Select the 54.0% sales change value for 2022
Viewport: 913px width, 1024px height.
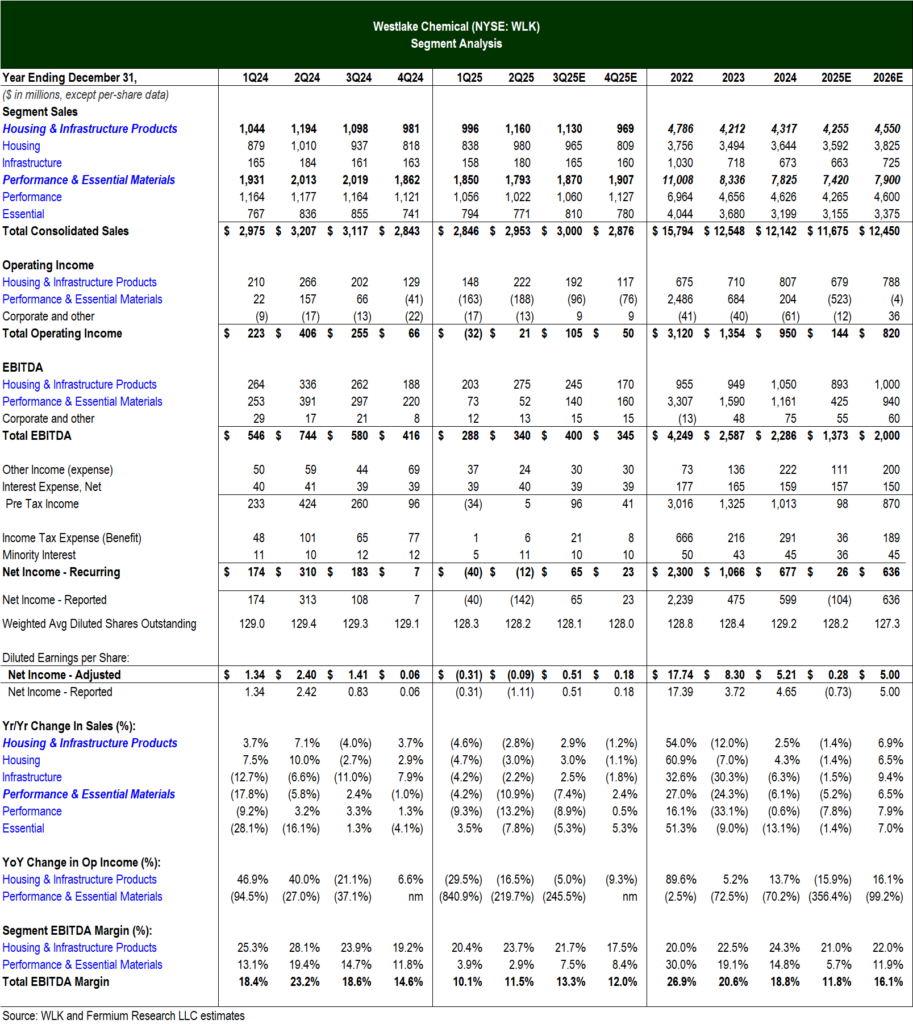click(681, 743)
